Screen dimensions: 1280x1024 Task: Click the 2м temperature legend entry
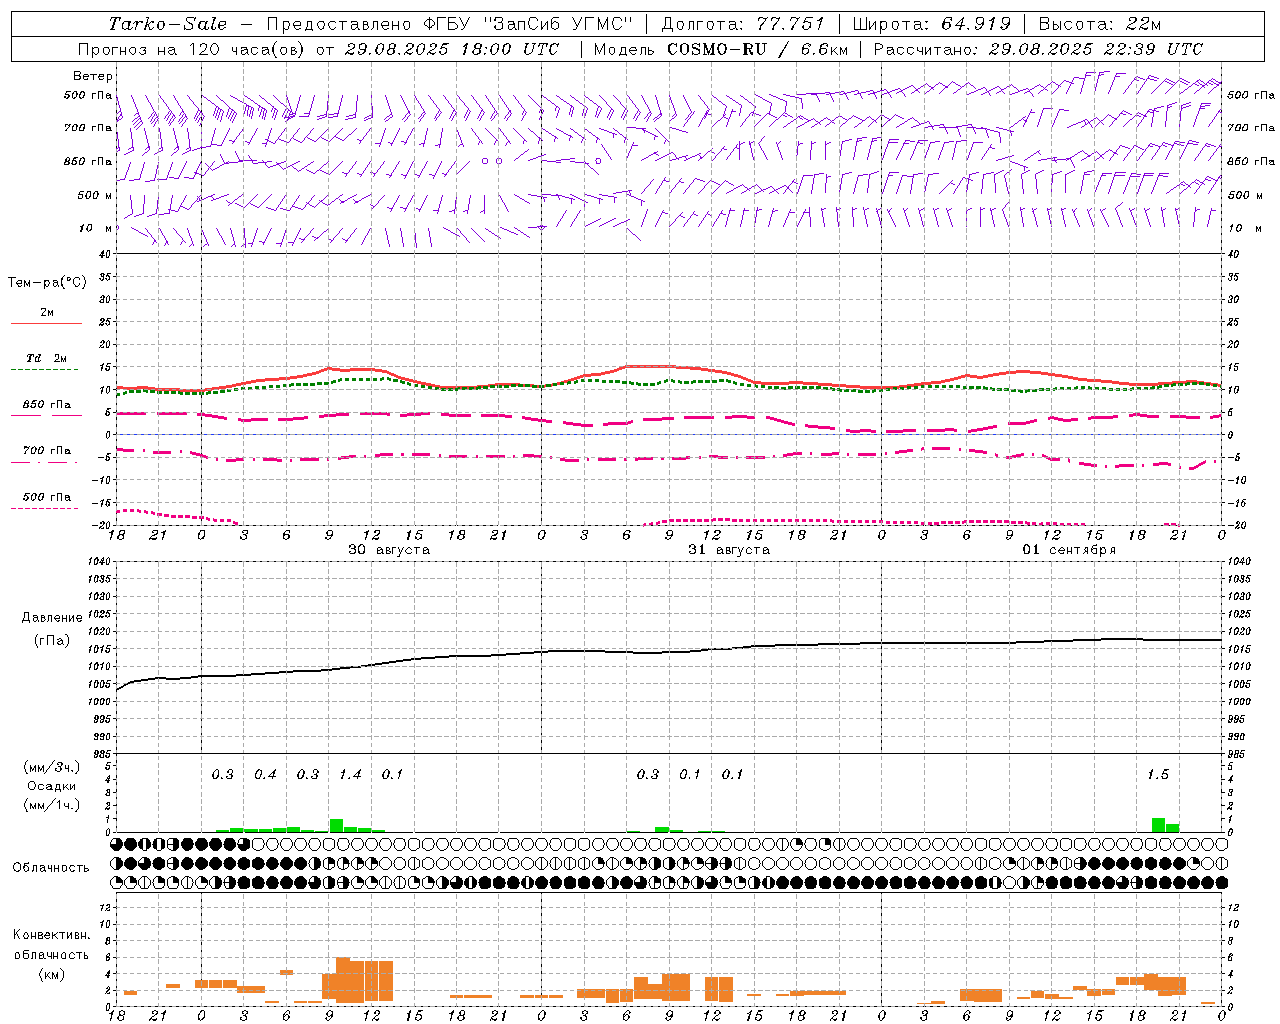coord(47,313)
